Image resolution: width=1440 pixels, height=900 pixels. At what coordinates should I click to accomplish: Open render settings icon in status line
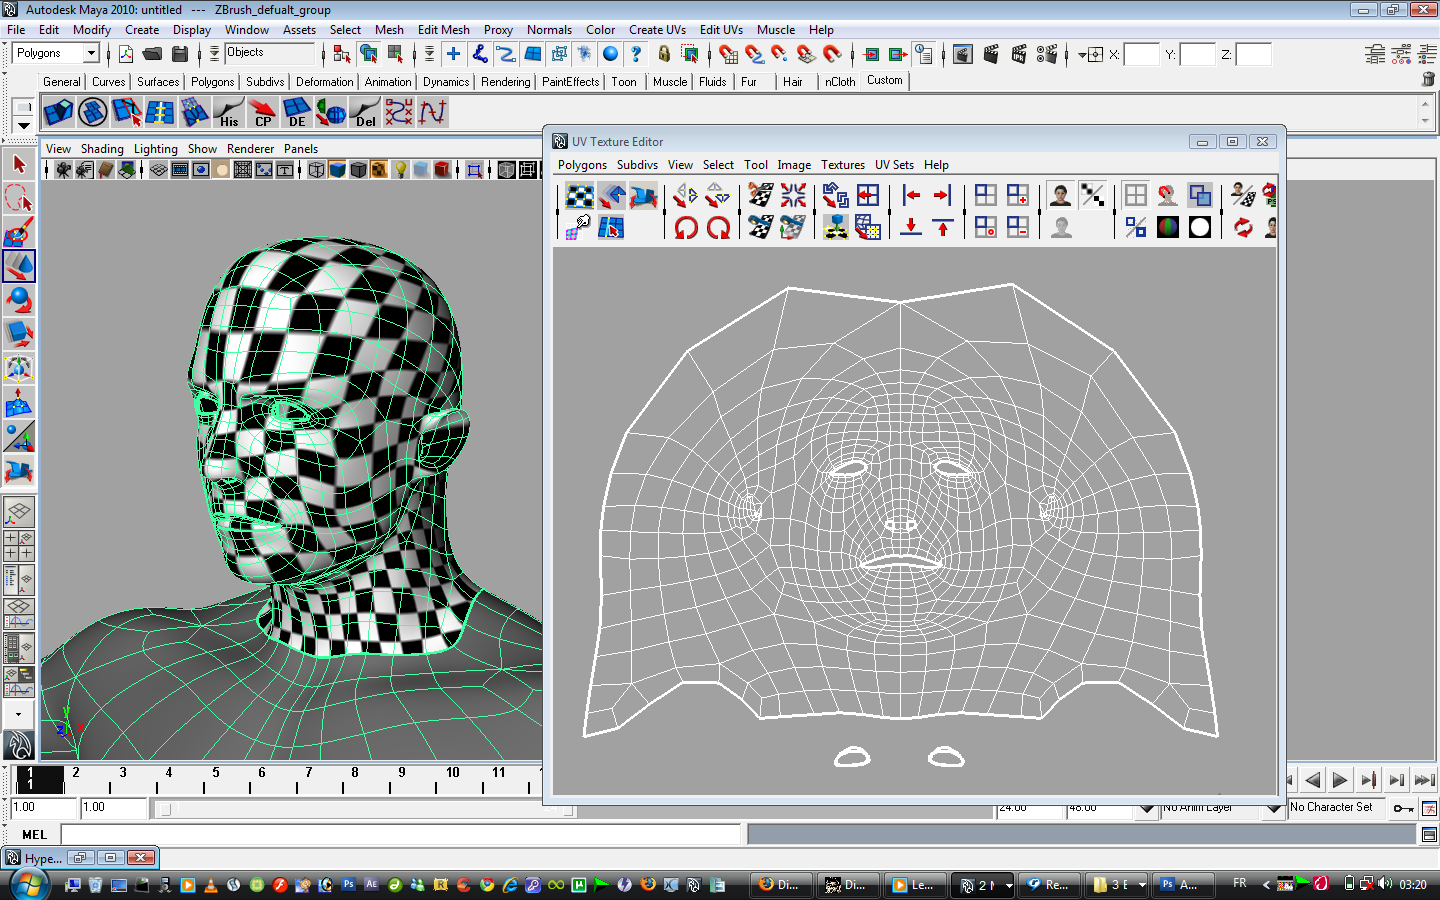tap(1047, 54)
